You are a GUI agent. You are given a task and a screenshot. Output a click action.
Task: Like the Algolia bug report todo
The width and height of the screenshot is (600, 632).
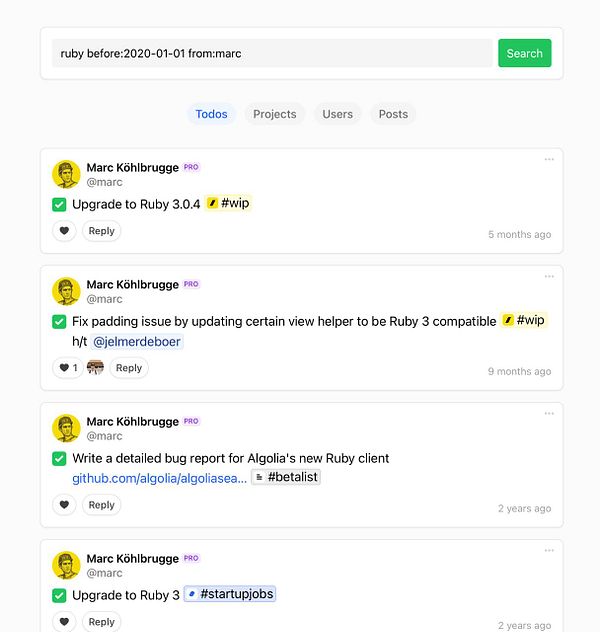click(65, 505)
